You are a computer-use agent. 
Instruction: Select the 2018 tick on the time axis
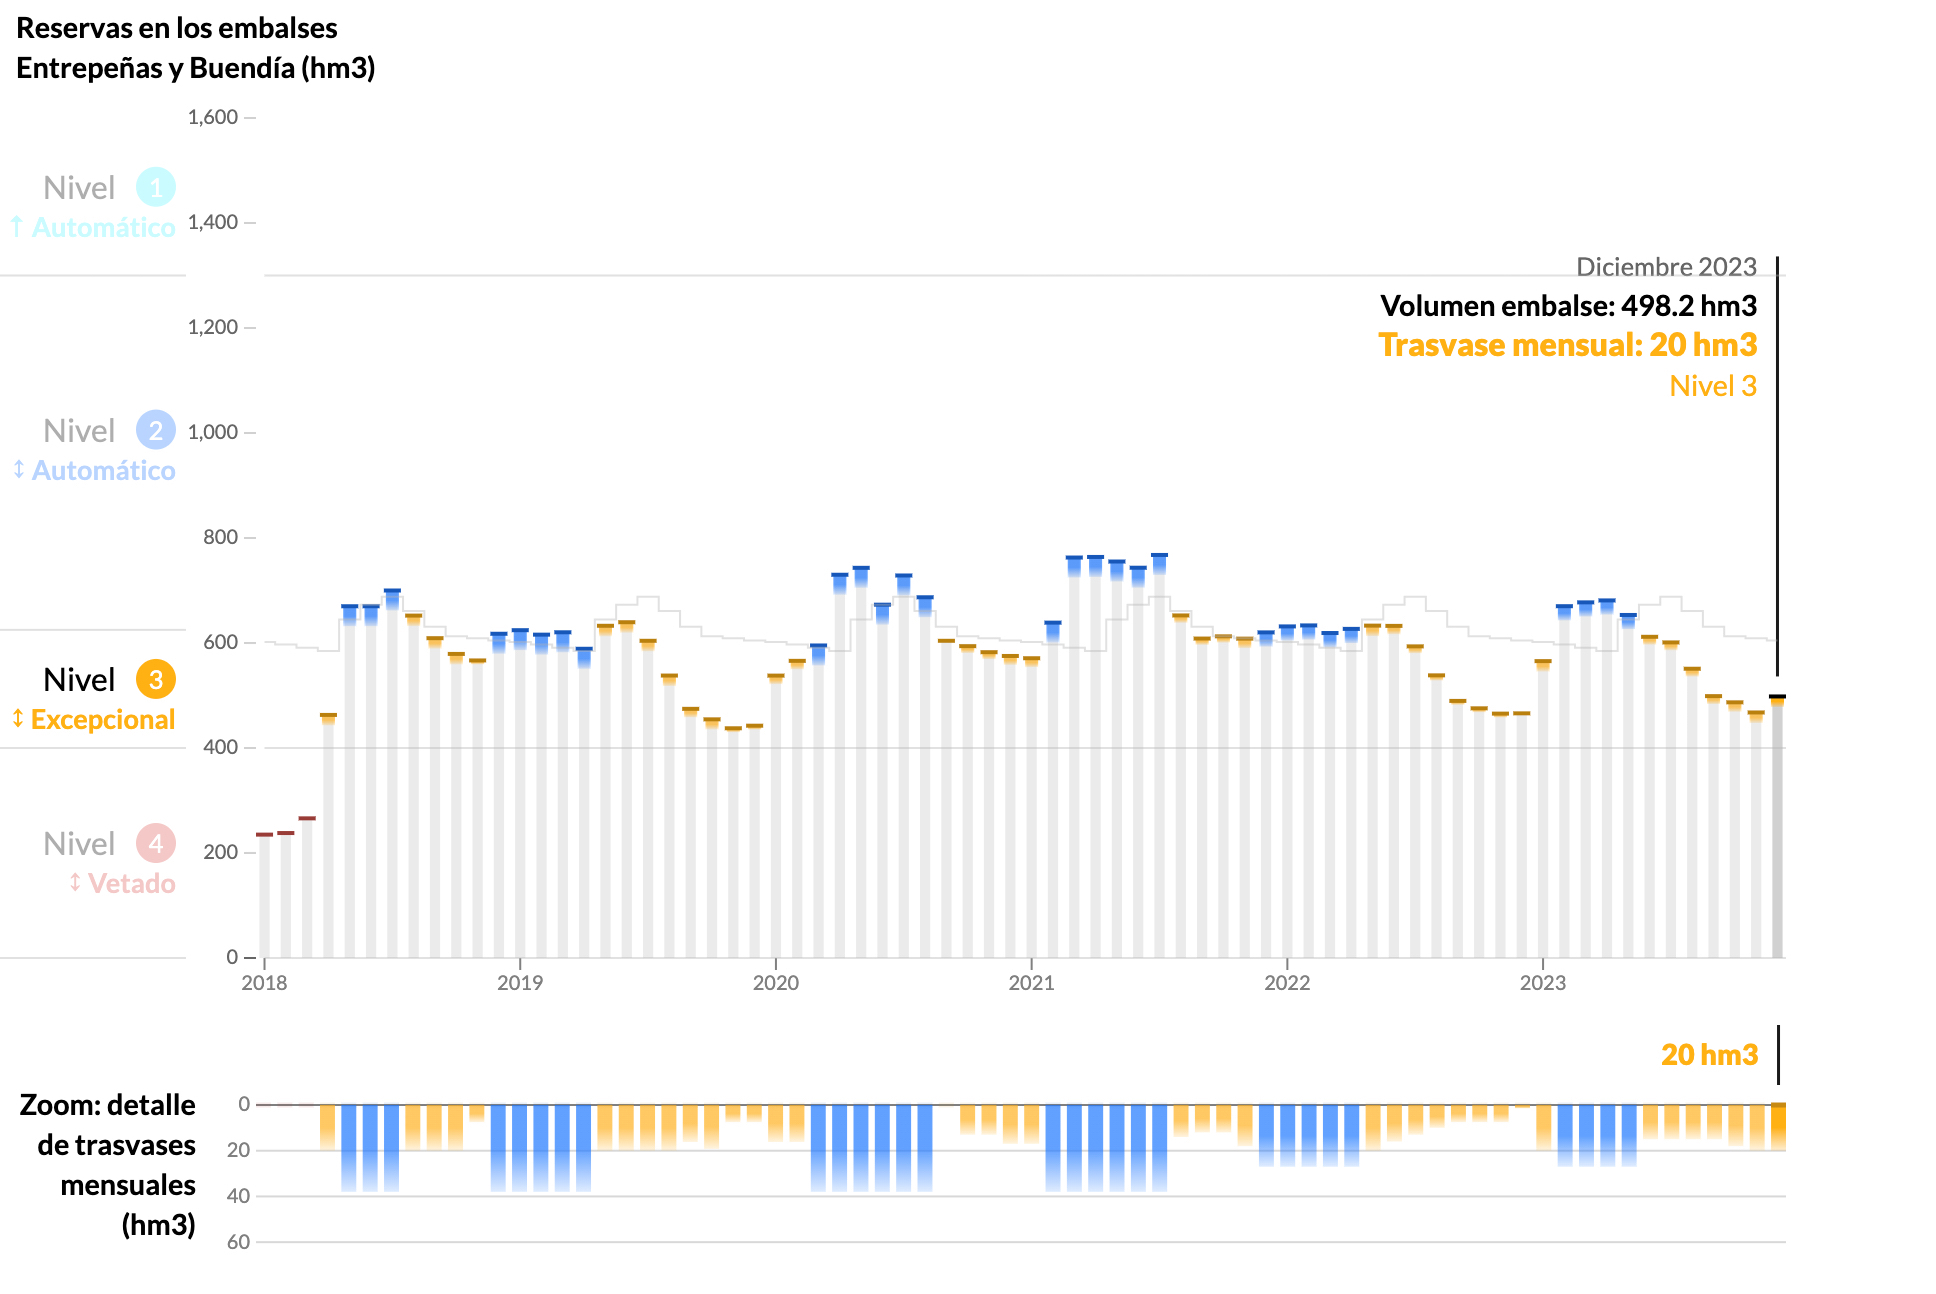(x=264, y=982)
